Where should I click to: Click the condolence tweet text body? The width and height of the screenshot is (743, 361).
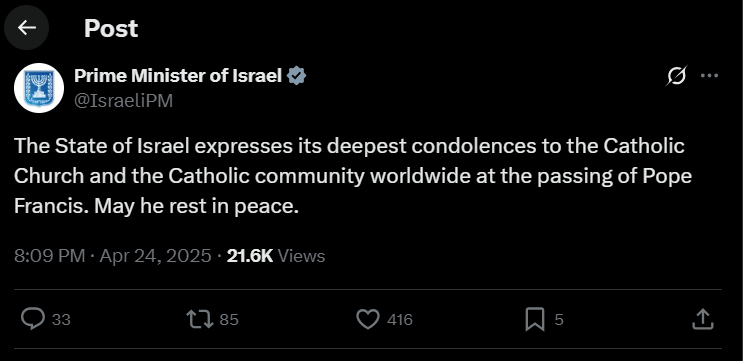[353, 176]
